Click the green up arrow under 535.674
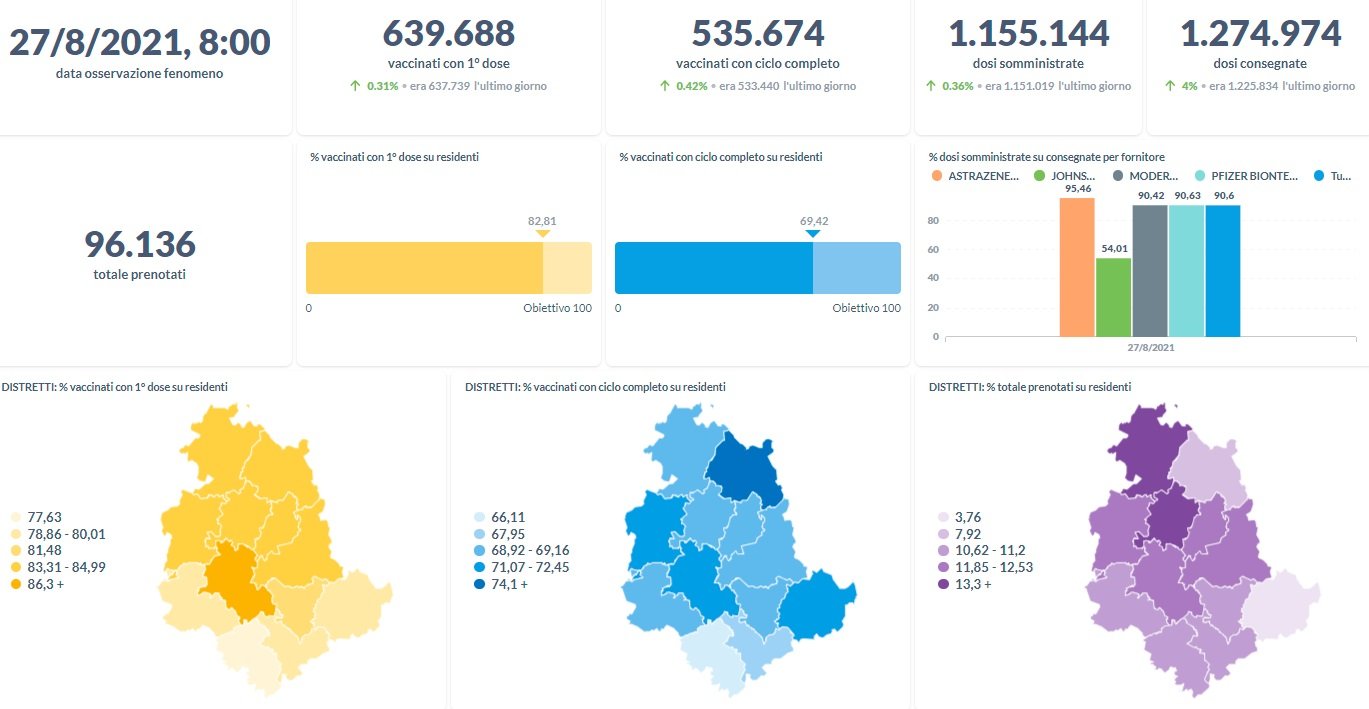The height and width of the screenshot is (709, 1369). tap(664, 86)
